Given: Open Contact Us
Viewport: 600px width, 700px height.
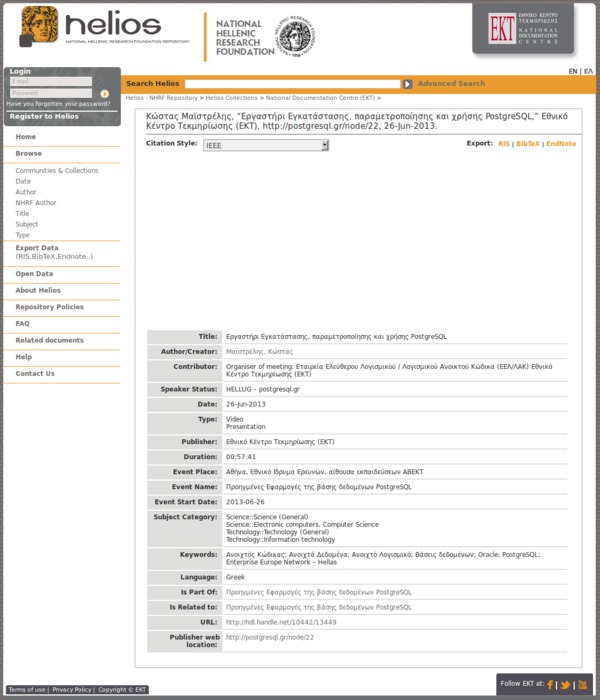Looking at the screenshot, I should click(x=35, y=374).
